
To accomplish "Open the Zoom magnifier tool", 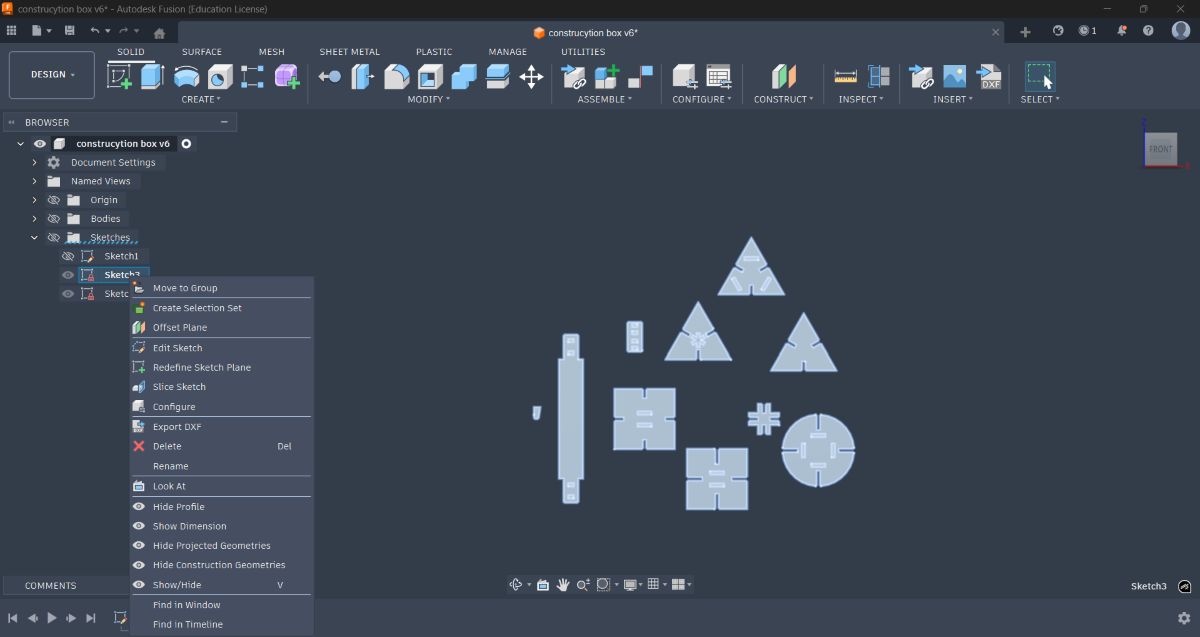I will pos(583,583).
